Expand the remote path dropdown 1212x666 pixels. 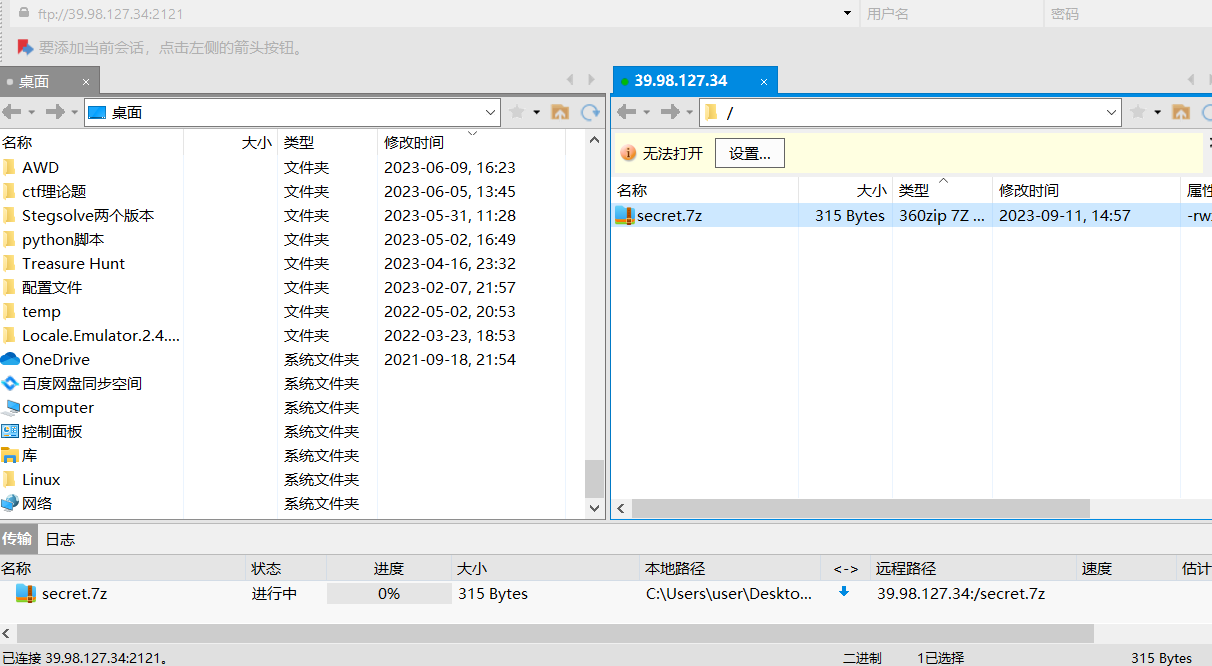1111,112
